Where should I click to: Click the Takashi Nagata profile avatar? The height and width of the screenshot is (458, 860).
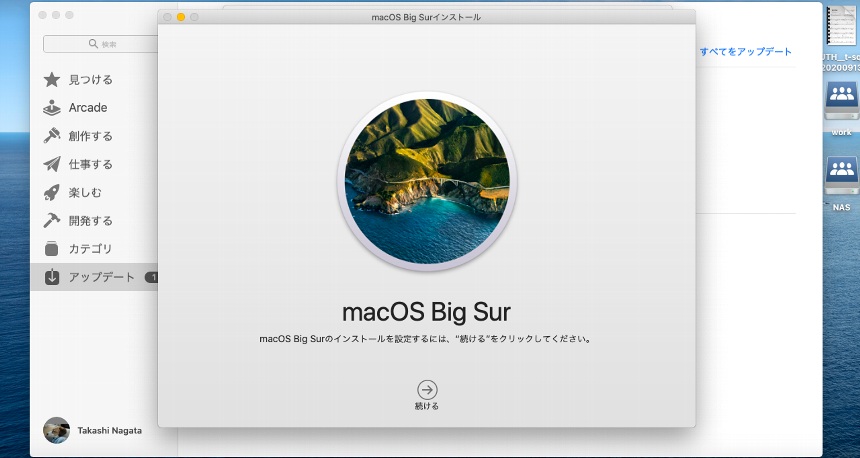(x=56, y=431)
